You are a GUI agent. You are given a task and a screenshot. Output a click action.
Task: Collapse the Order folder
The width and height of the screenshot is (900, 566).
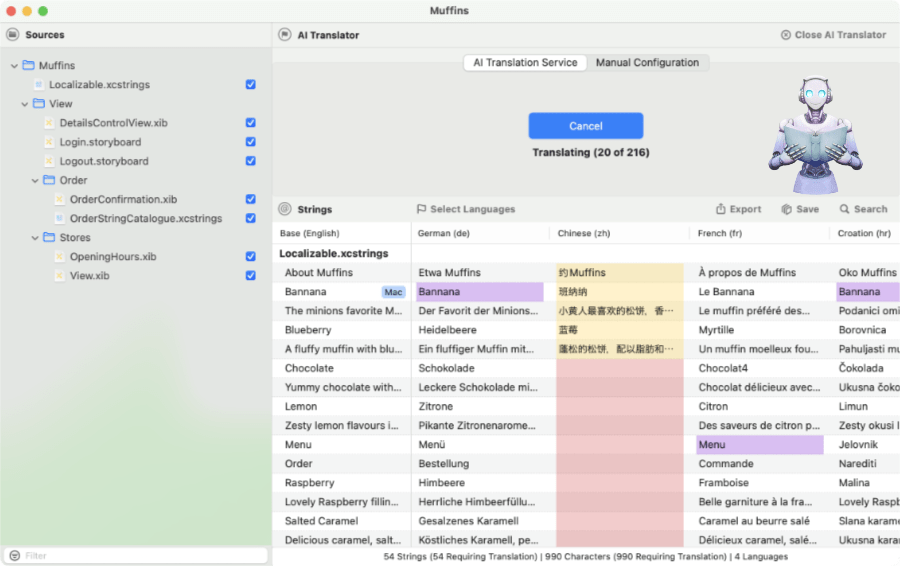click(35, 181)
